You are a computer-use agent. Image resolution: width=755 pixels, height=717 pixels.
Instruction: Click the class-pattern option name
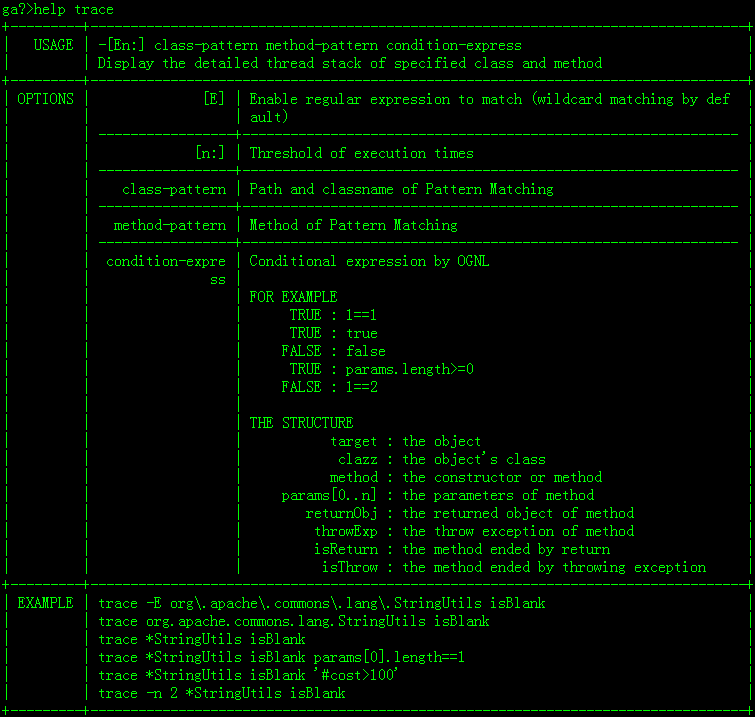(x=169, y=189)
